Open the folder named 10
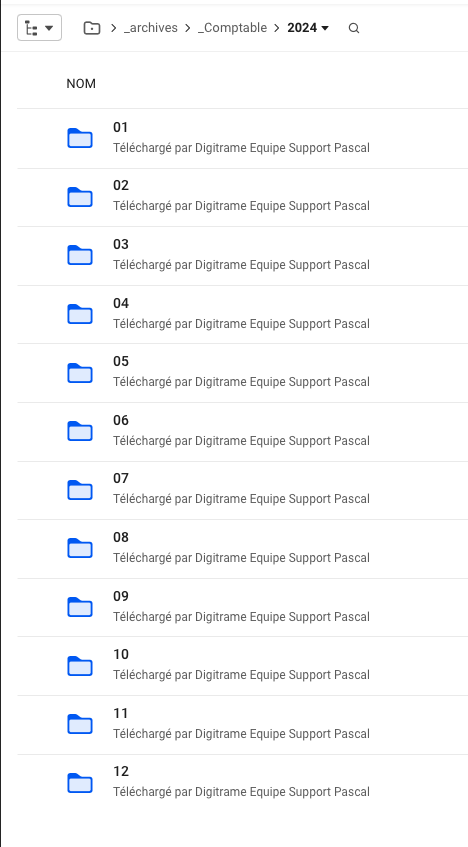The width and height of the screenshot is (468, 847). 121,655
